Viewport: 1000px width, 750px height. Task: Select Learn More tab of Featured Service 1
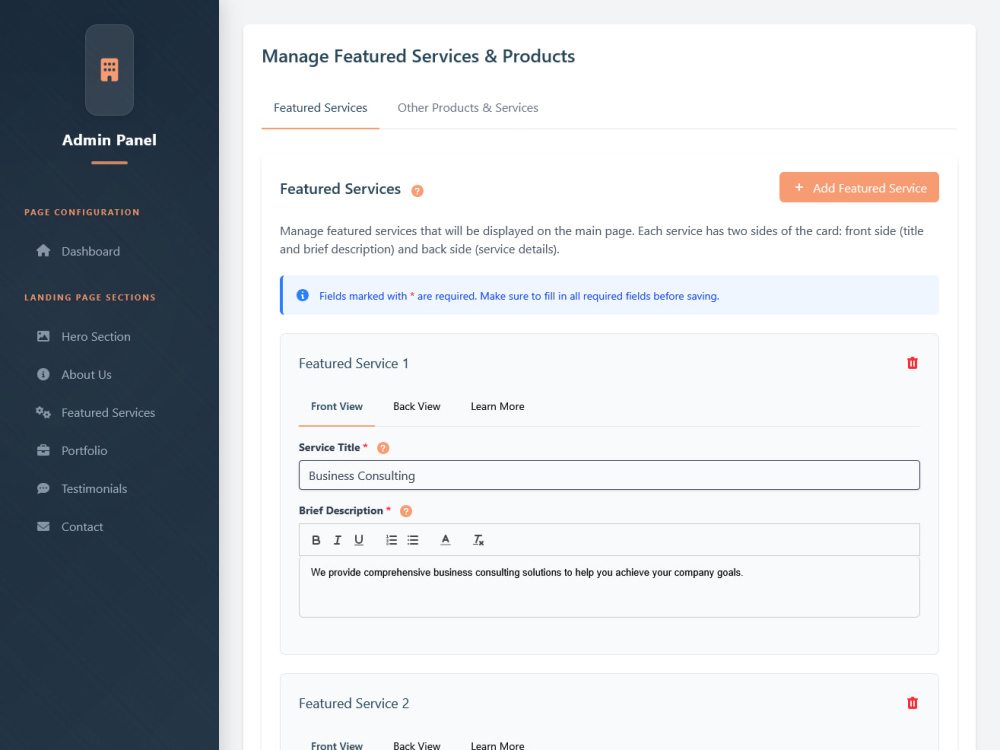click(x=497, y=407)
